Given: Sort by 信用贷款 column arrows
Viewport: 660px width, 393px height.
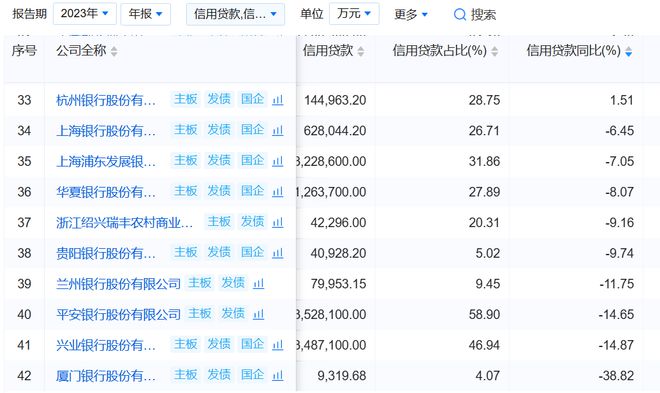Looking at the screenshot, I should 361,51.
